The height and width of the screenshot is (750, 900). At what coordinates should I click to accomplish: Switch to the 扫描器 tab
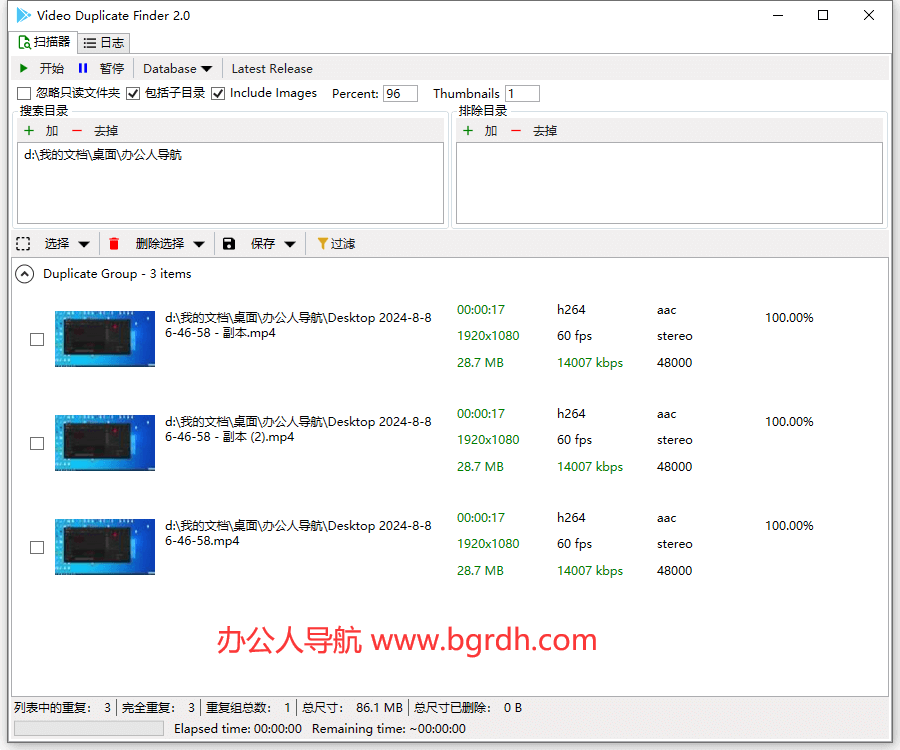44,43
